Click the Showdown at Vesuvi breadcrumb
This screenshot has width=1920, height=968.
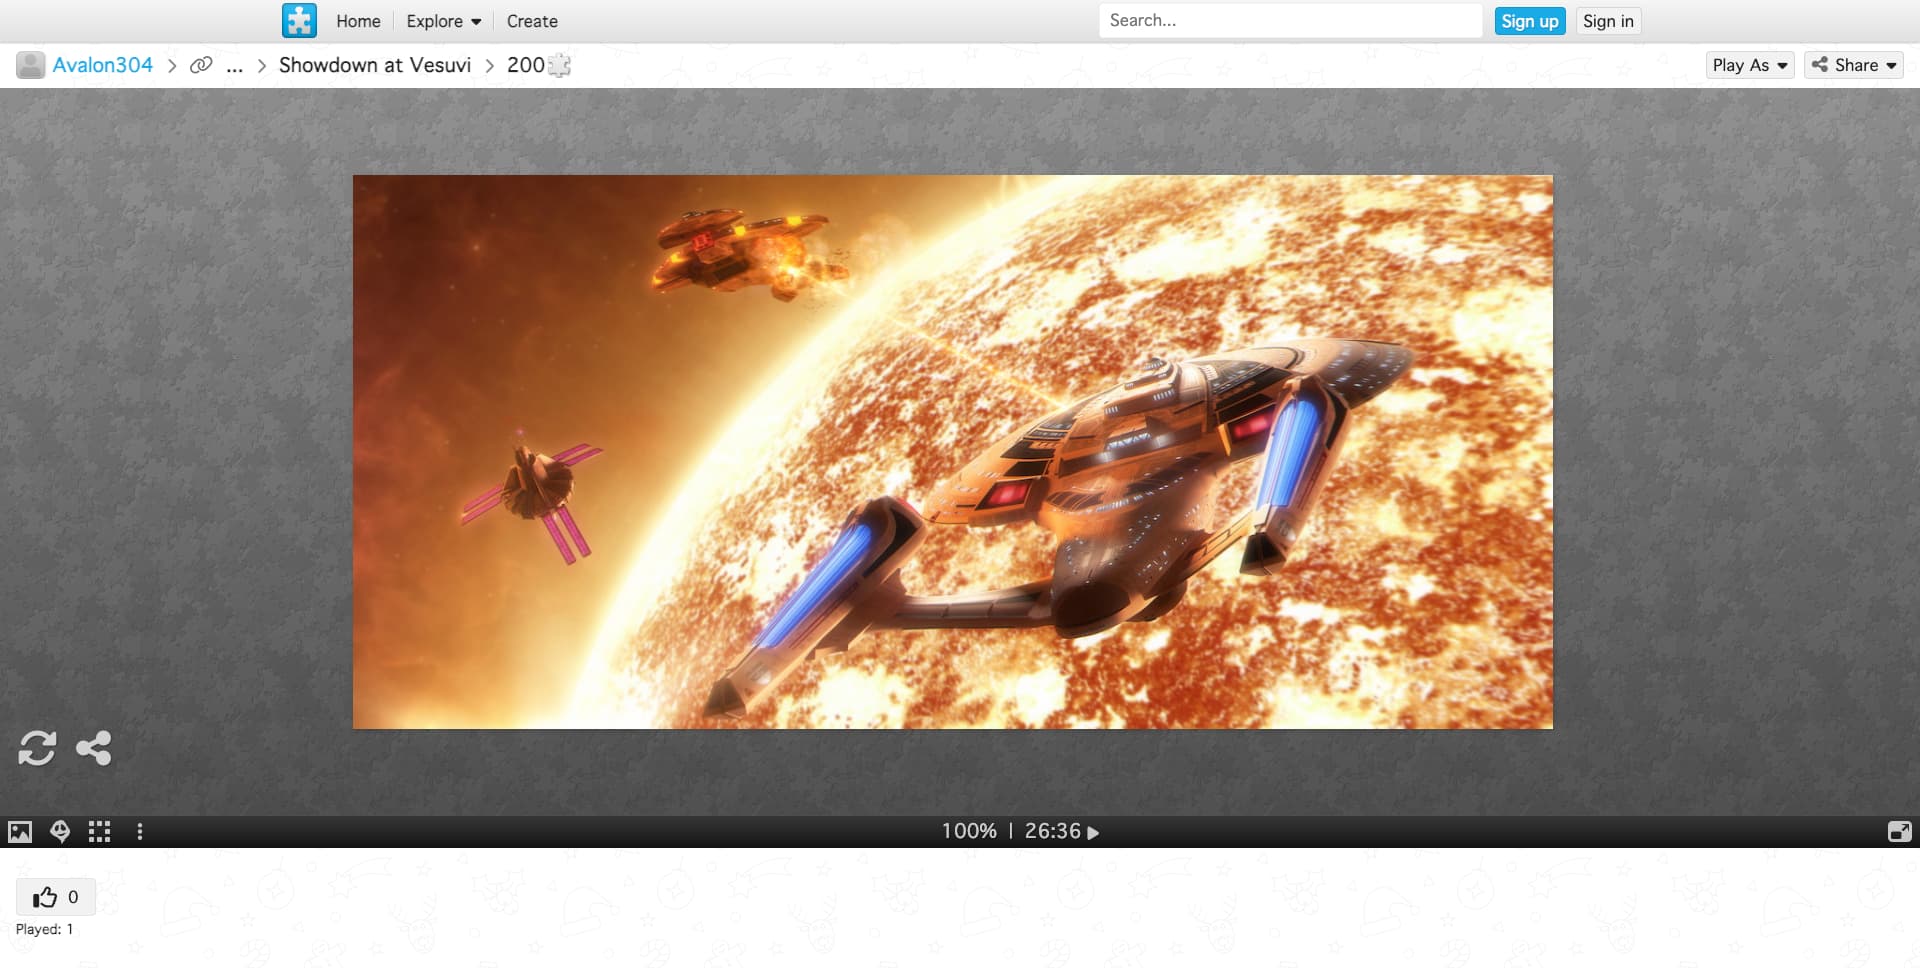coord(375,65)
